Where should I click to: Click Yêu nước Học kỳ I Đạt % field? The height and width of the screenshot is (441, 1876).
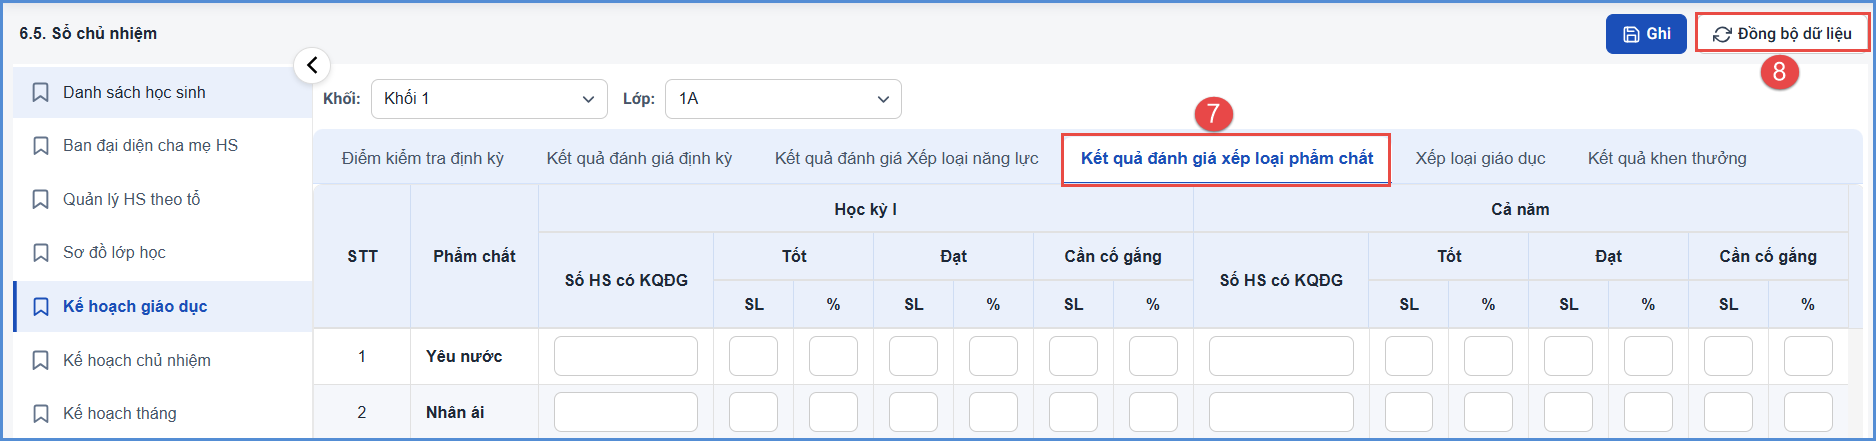993,356
